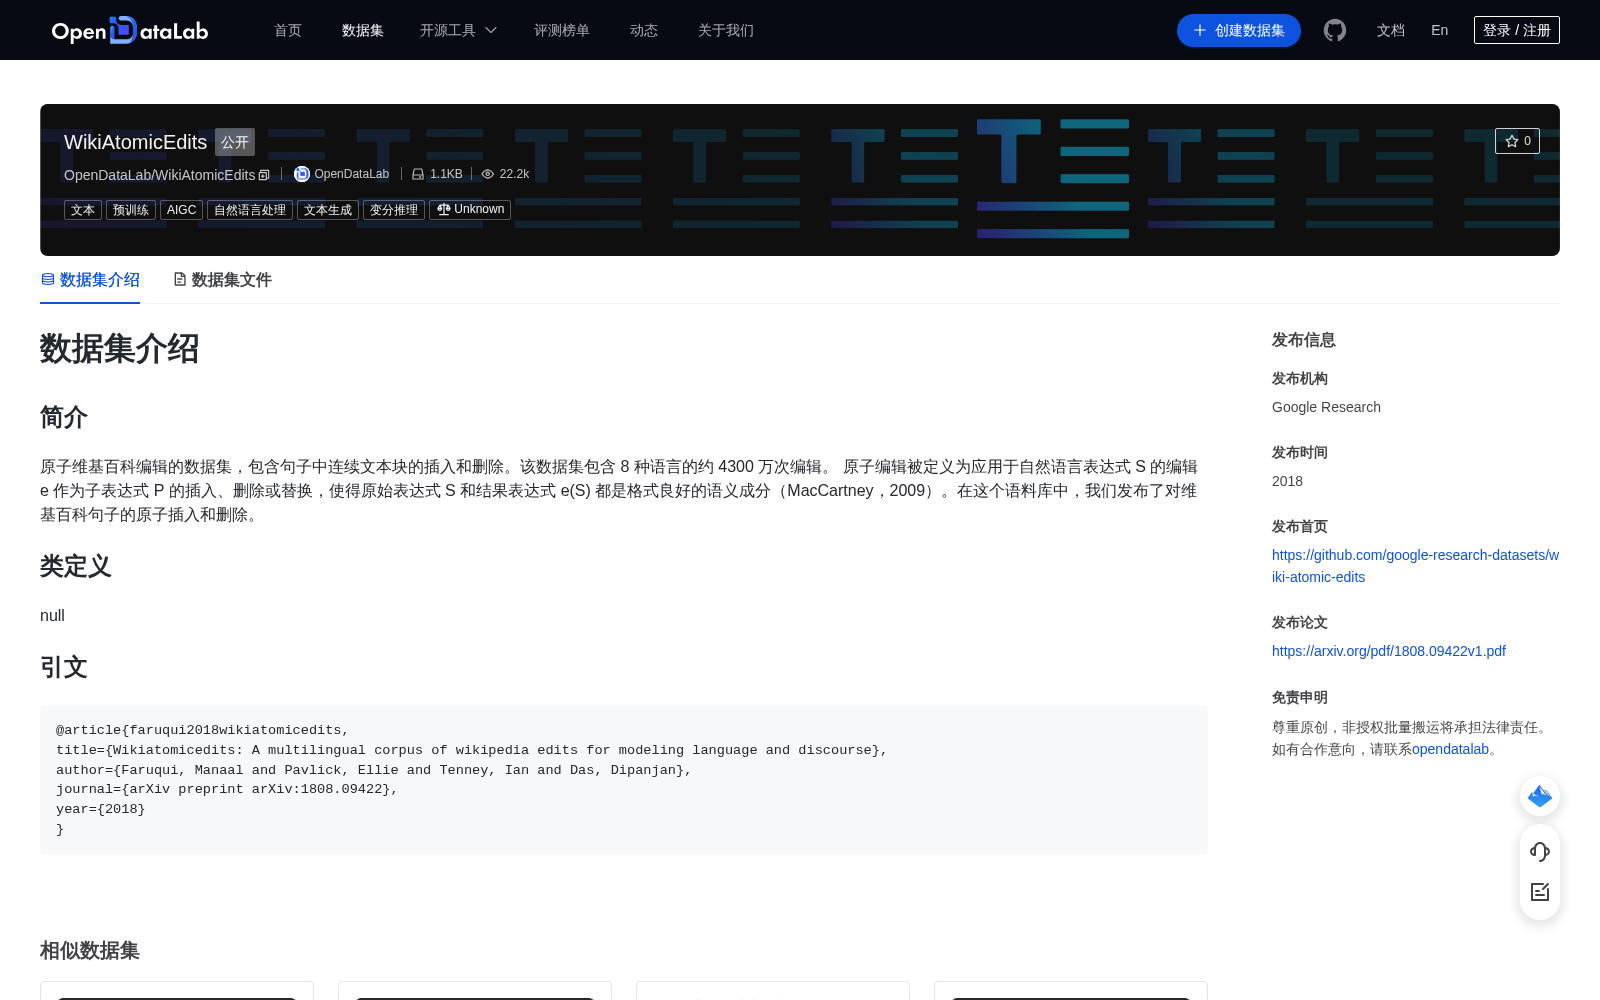Image resolution: width=1600 pixels, height=1000 pixels.
Task: Click the 公开 visibility badge
Action: click(235, 142)
